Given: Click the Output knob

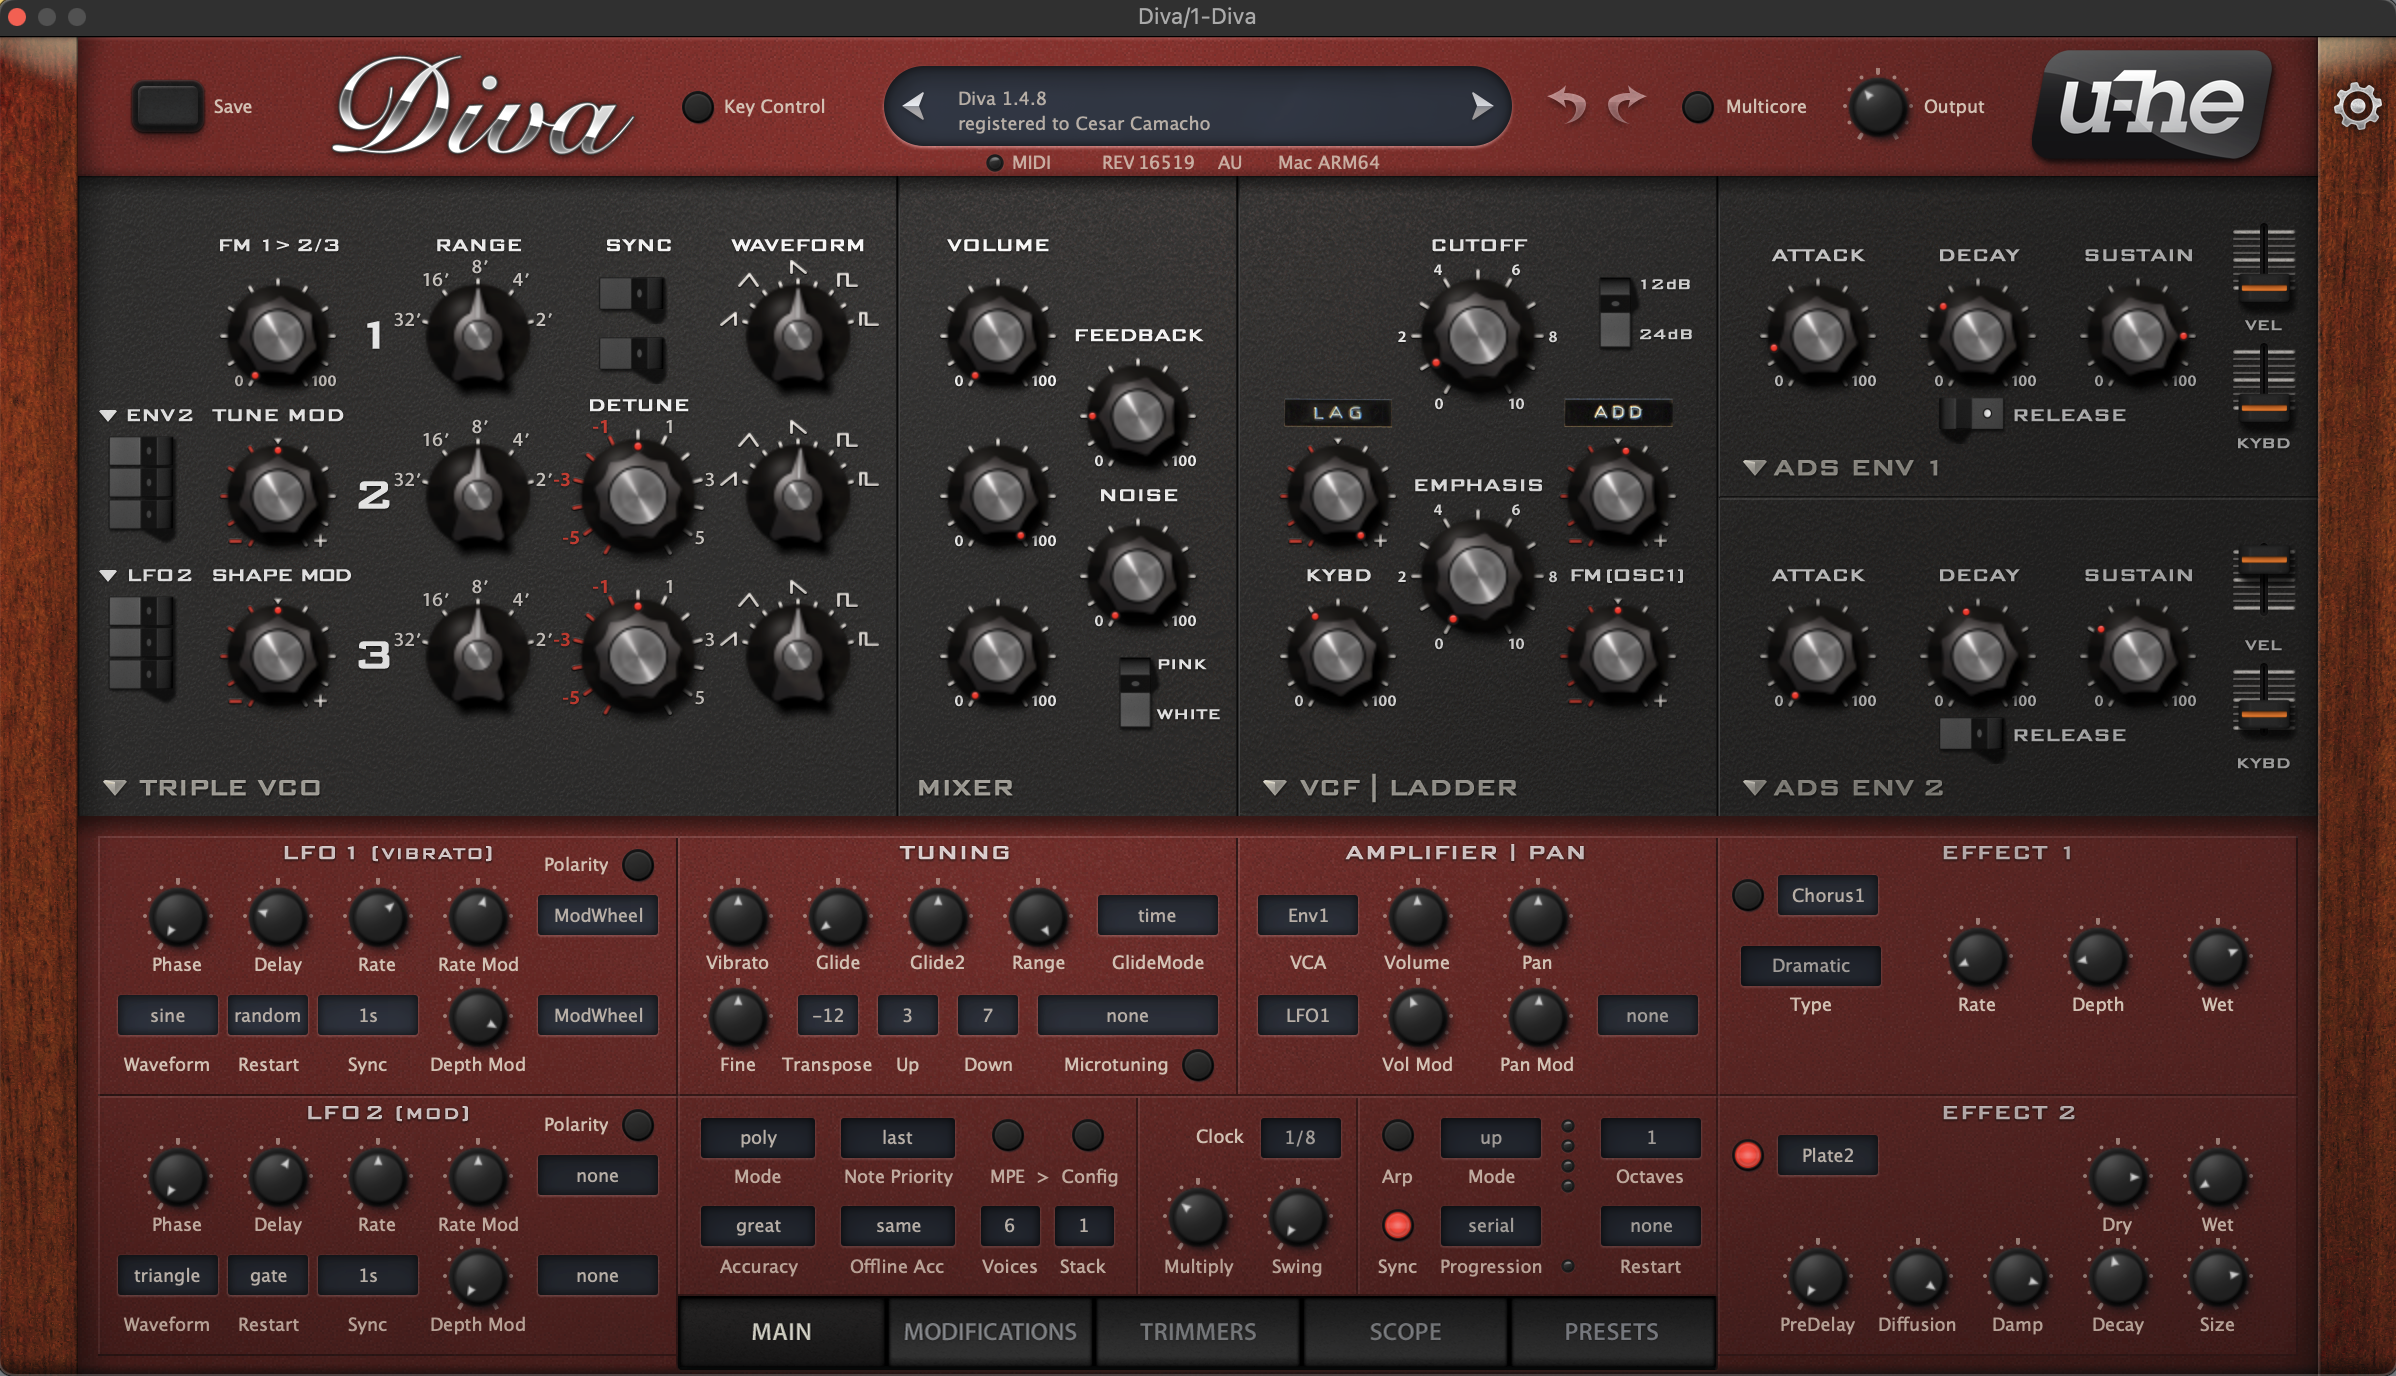Looking at the screenshot, I should pyautogui.click(x=1877, y=107).
